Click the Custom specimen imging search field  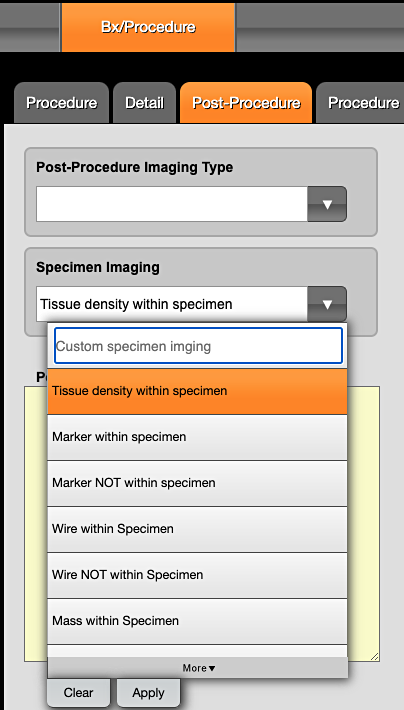tap(198, 346)
